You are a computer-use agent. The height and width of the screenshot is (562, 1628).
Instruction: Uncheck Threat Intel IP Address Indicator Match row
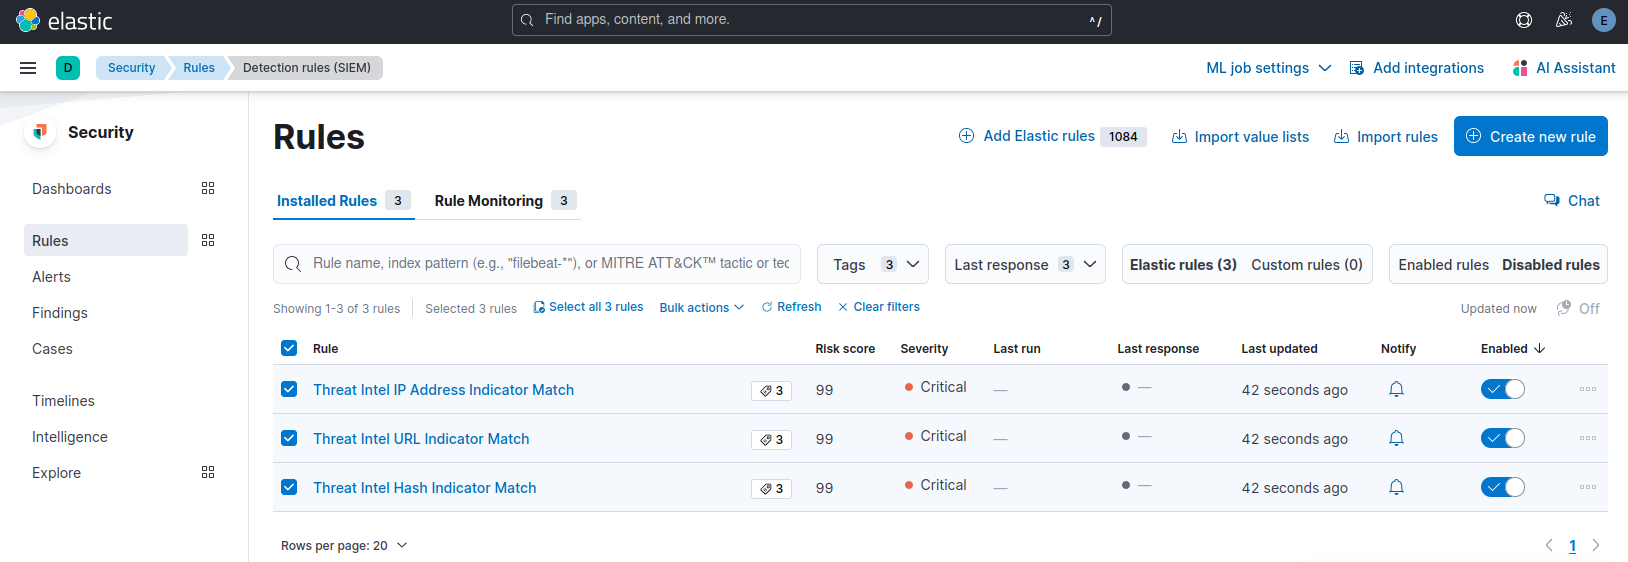289,389
